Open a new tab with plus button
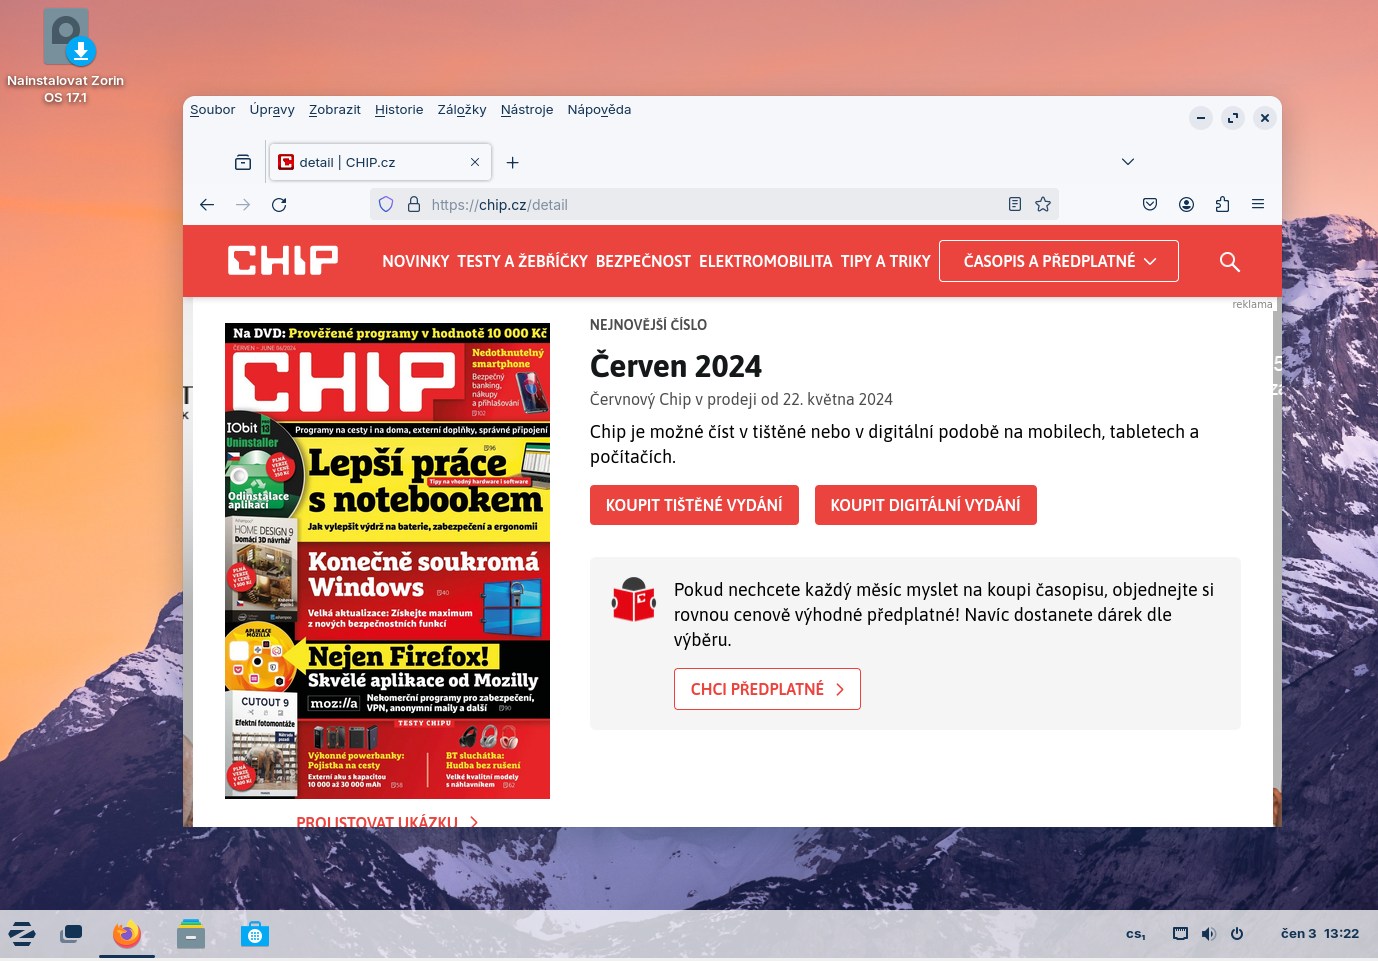Viewport: 1378px width, 961px height. pyautogui.click(x=512, y=162)
